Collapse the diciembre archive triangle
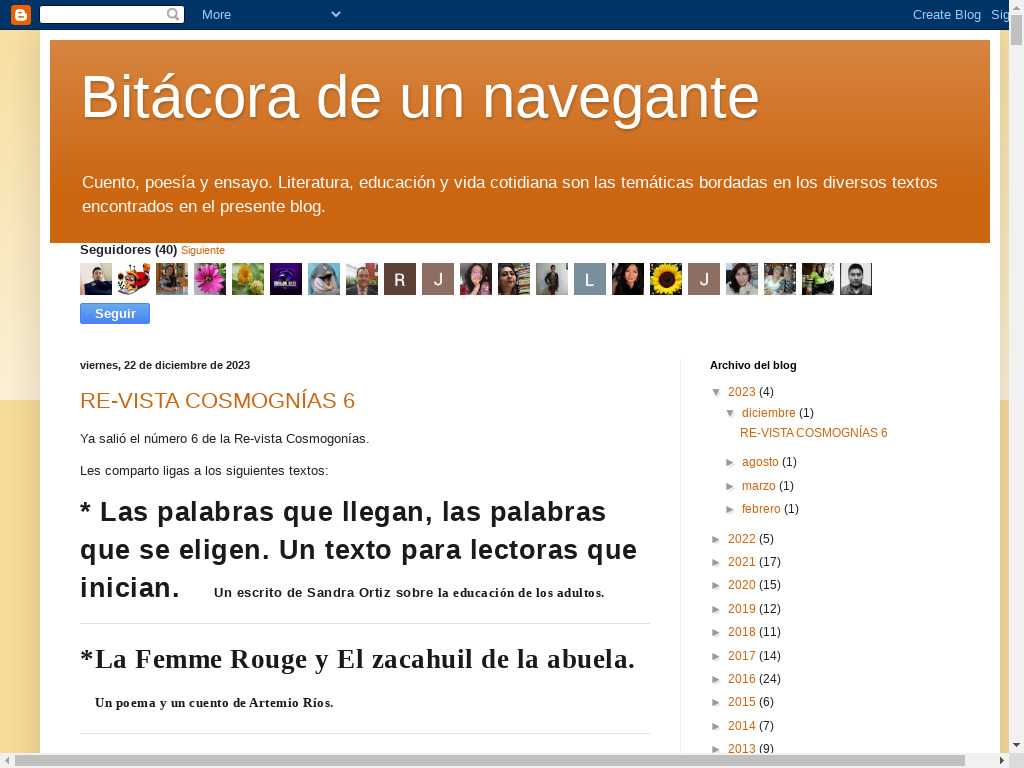This screenshot has height=768, width=1024. [x=730, y=413]
